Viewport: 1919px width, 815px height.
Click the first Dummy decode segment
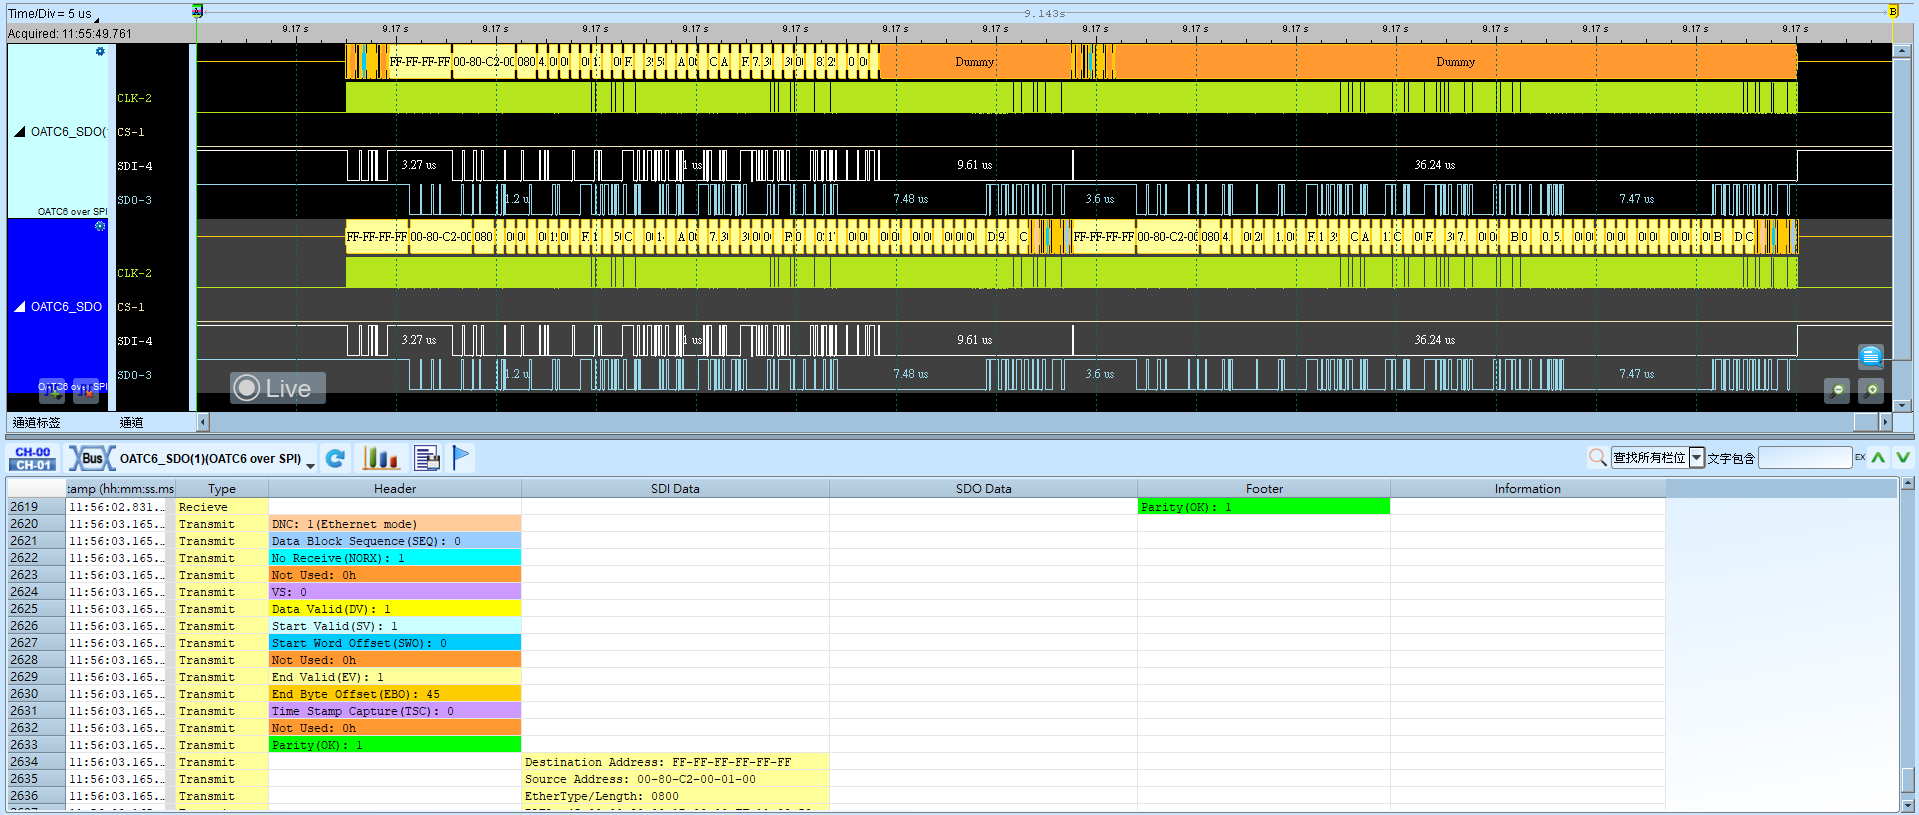pyautogui.click(x=974, y=62)
